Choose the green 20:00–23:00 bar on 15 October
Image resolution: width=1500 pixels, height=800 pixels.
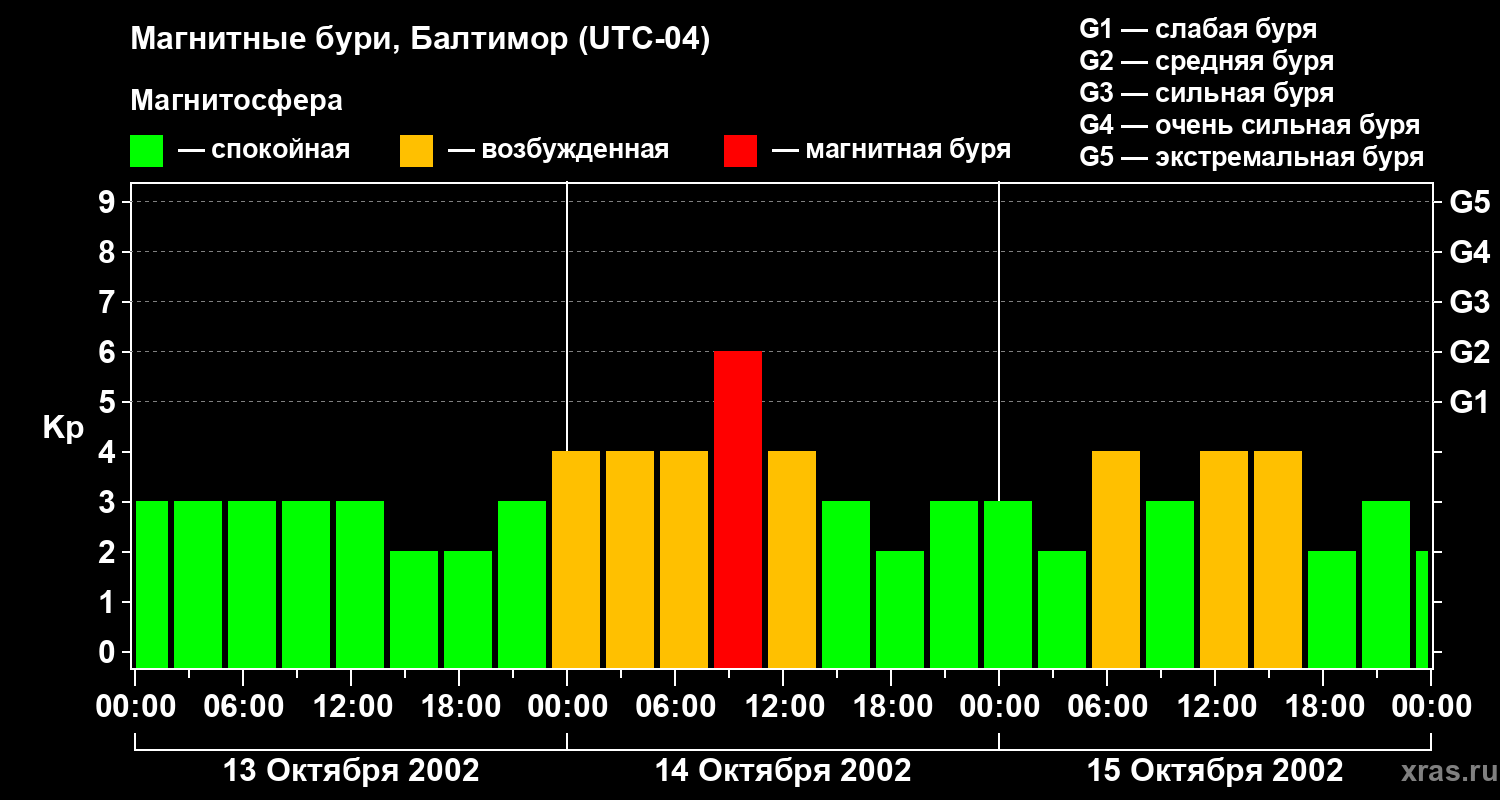[x=1386, y=585]
